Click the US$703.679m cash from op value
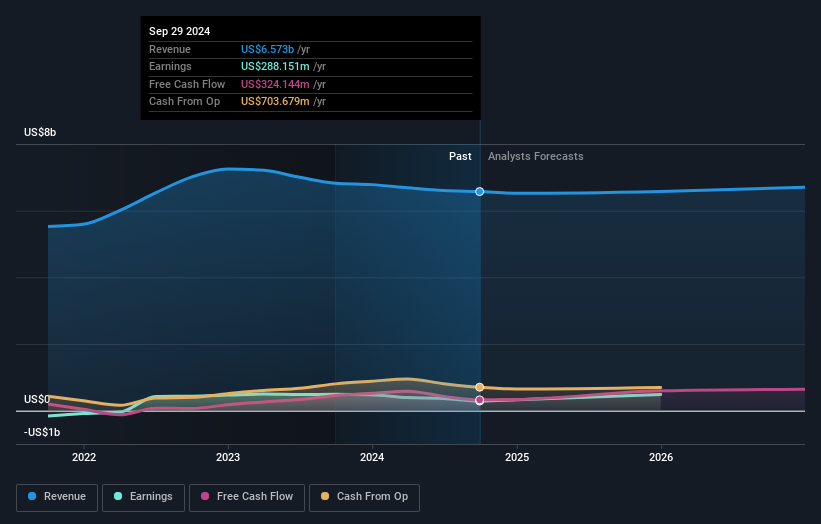Image resolution: width=821 pixels, height=524 pixels. click(275, 102)
